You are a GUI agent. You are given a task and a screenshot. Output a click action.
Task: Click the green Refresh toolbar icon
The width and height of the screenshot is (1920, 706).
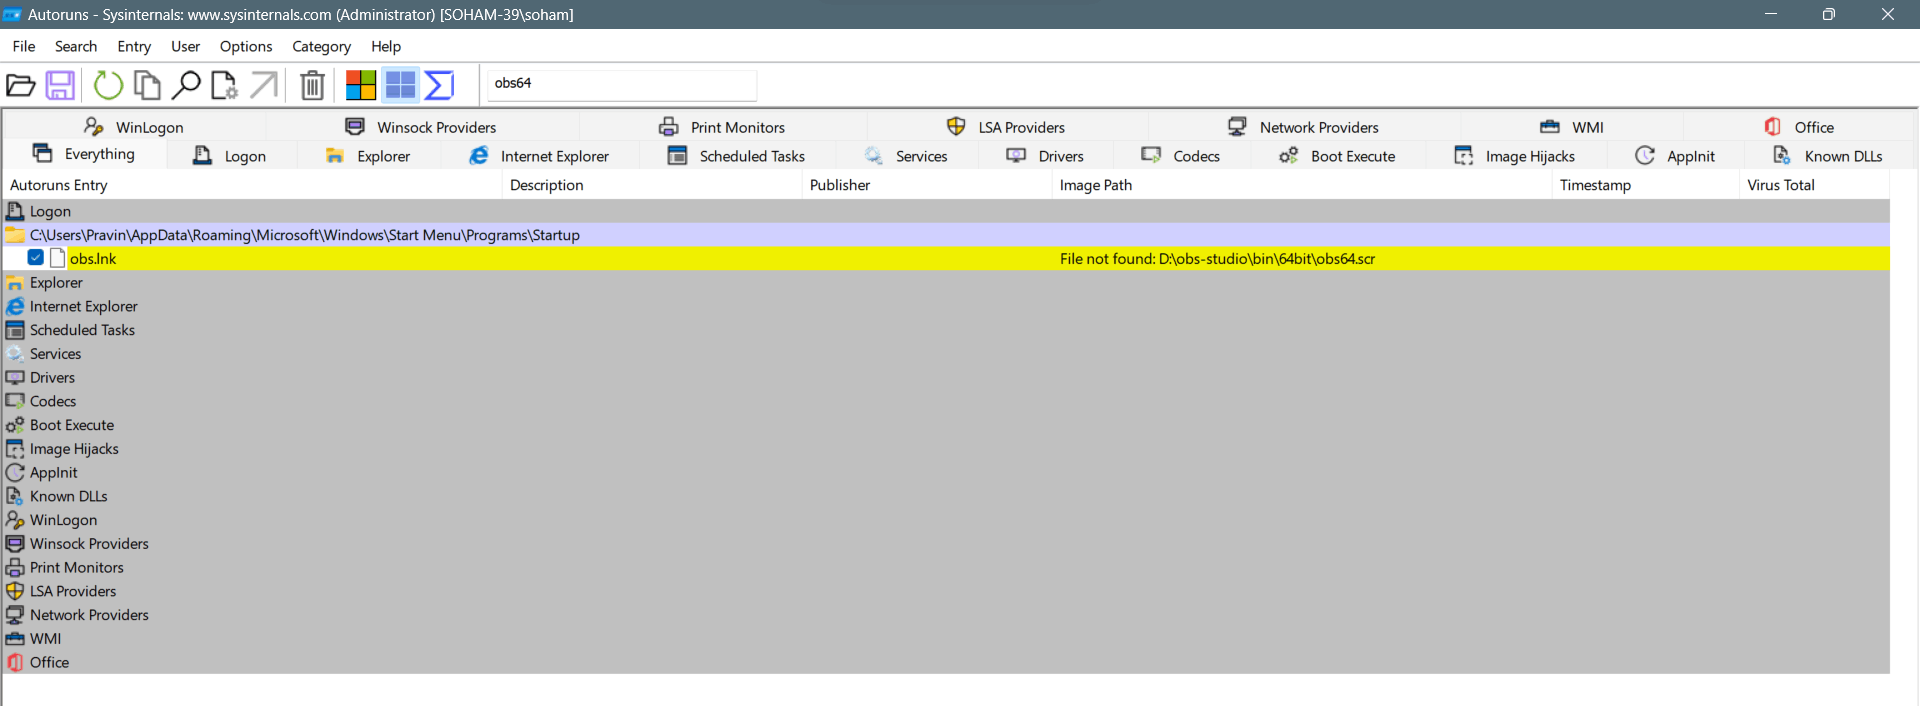(108, 85)
